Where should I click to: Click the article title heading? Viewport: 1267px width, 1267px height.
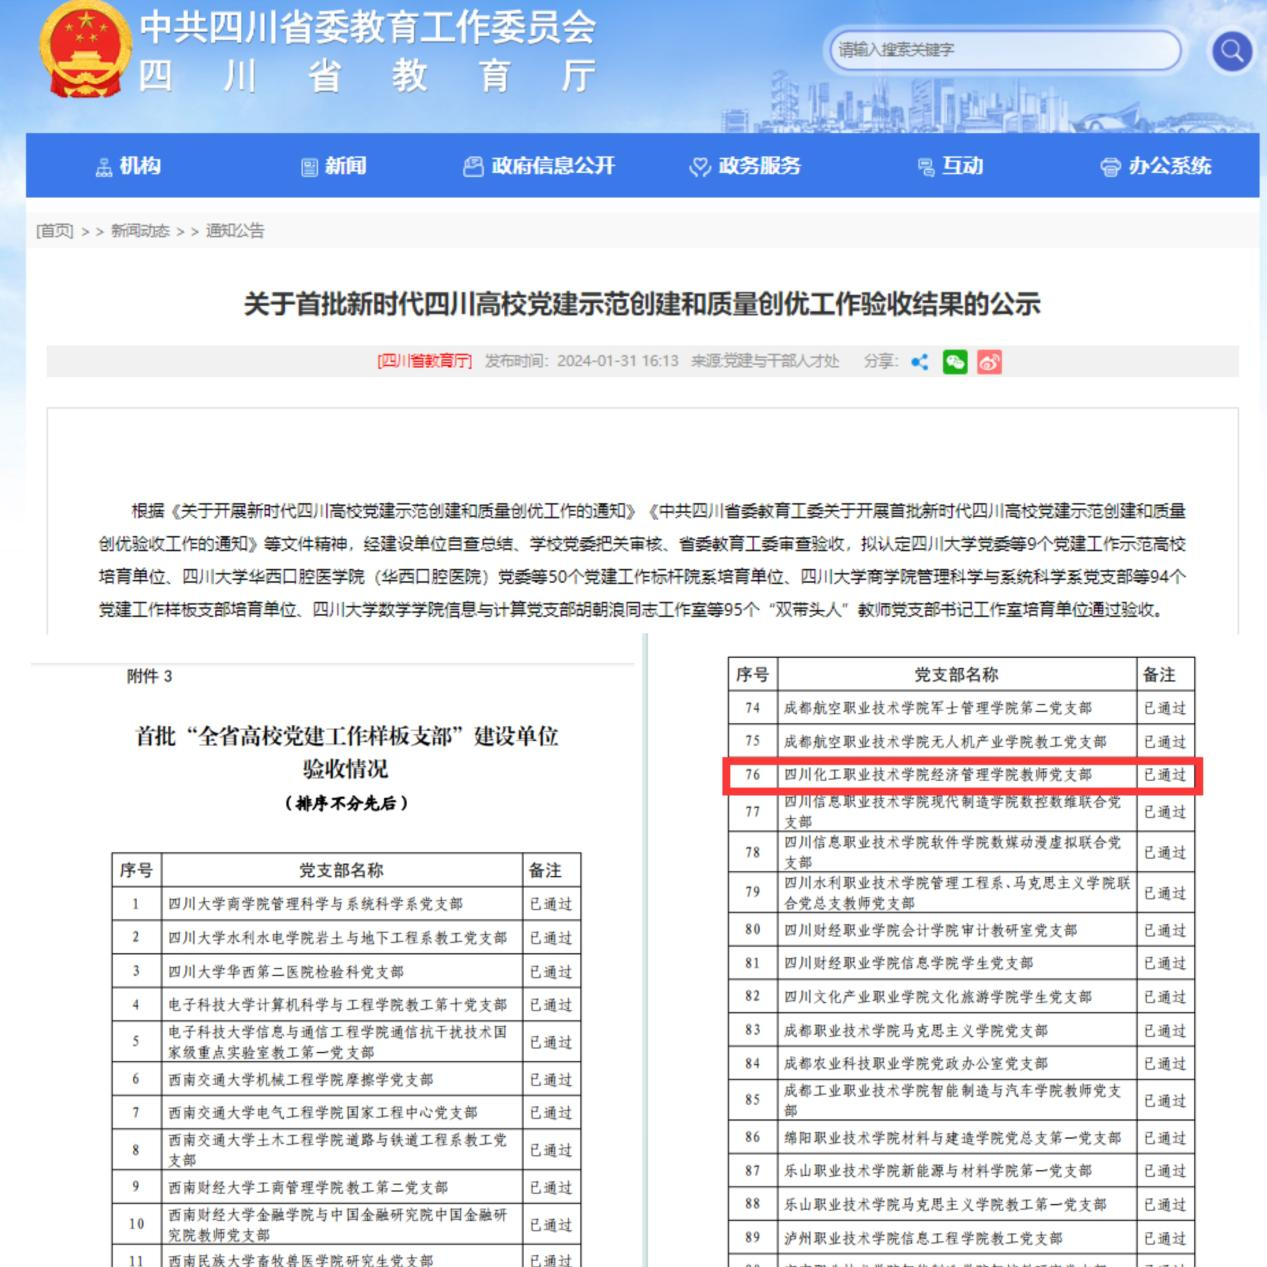pos(642,303)
